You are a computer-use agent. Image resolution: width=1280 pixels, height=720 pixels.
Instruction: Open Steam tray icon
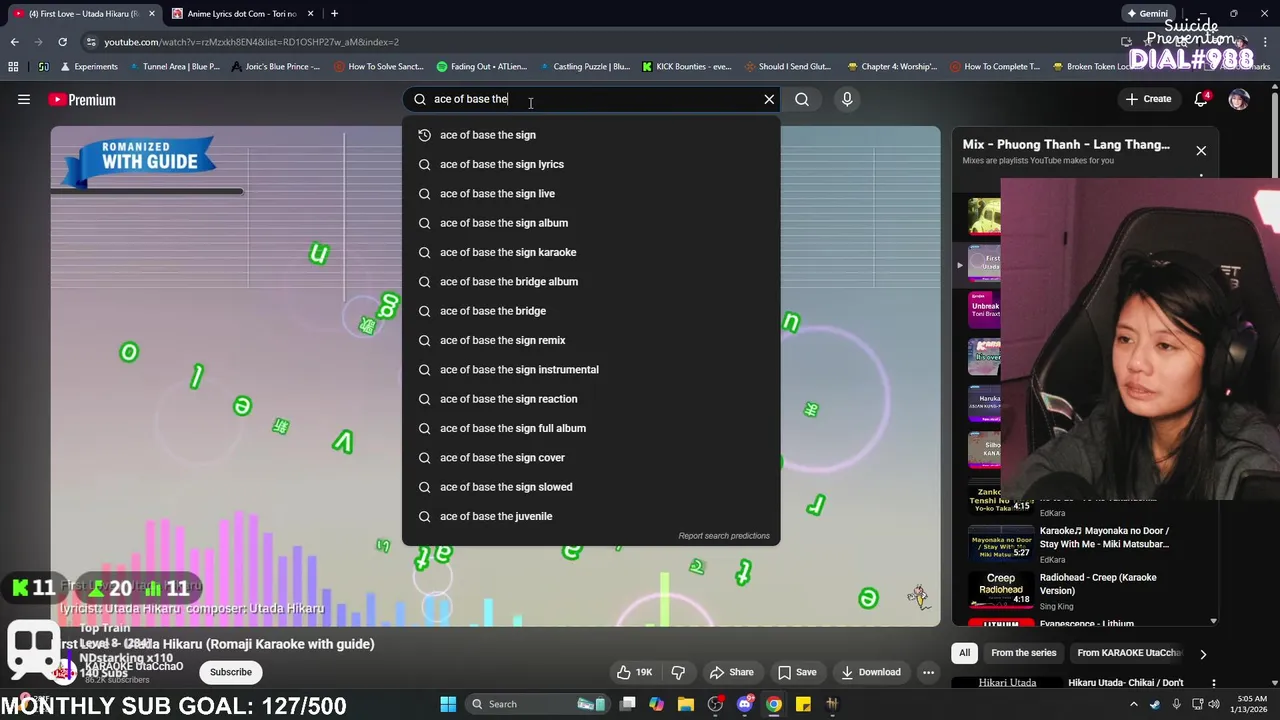[x=1155, y=704]
